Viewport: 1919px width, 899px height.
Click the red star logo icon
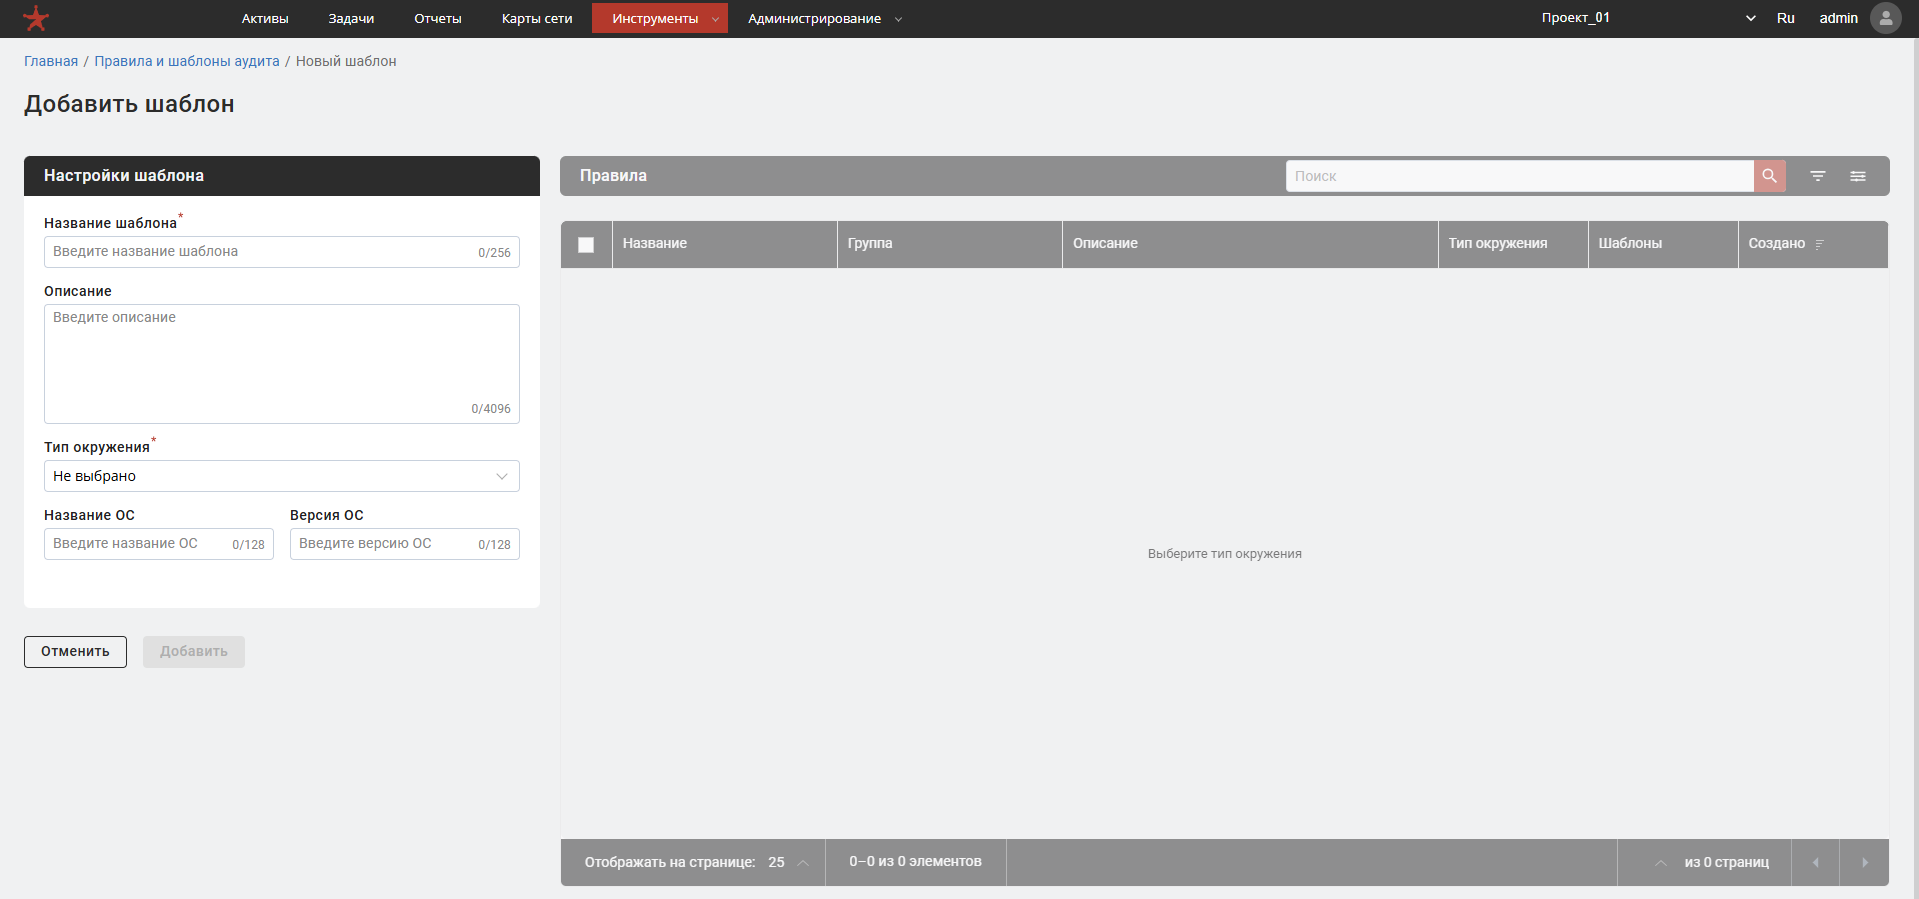coord(36,18)
